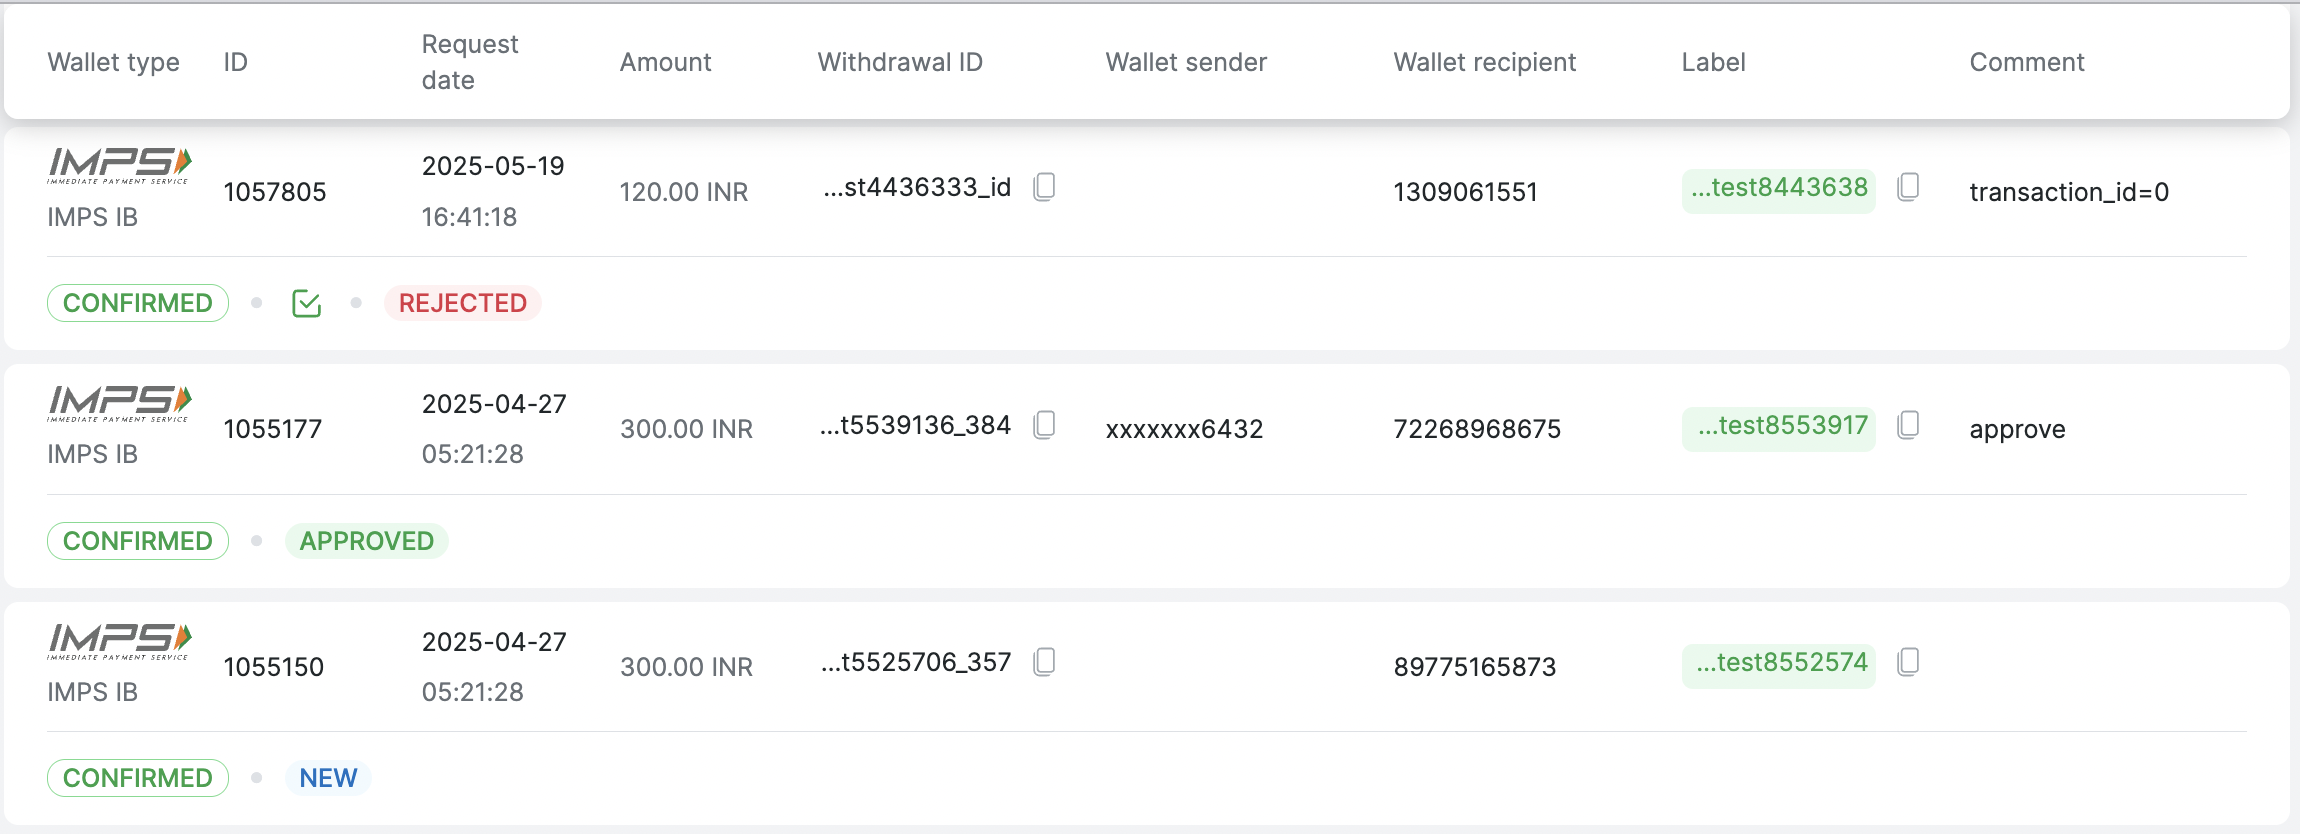Screen dimensions: 2300x834
Task: Open the label link ...test8443638
Action: coord(1779,188)
